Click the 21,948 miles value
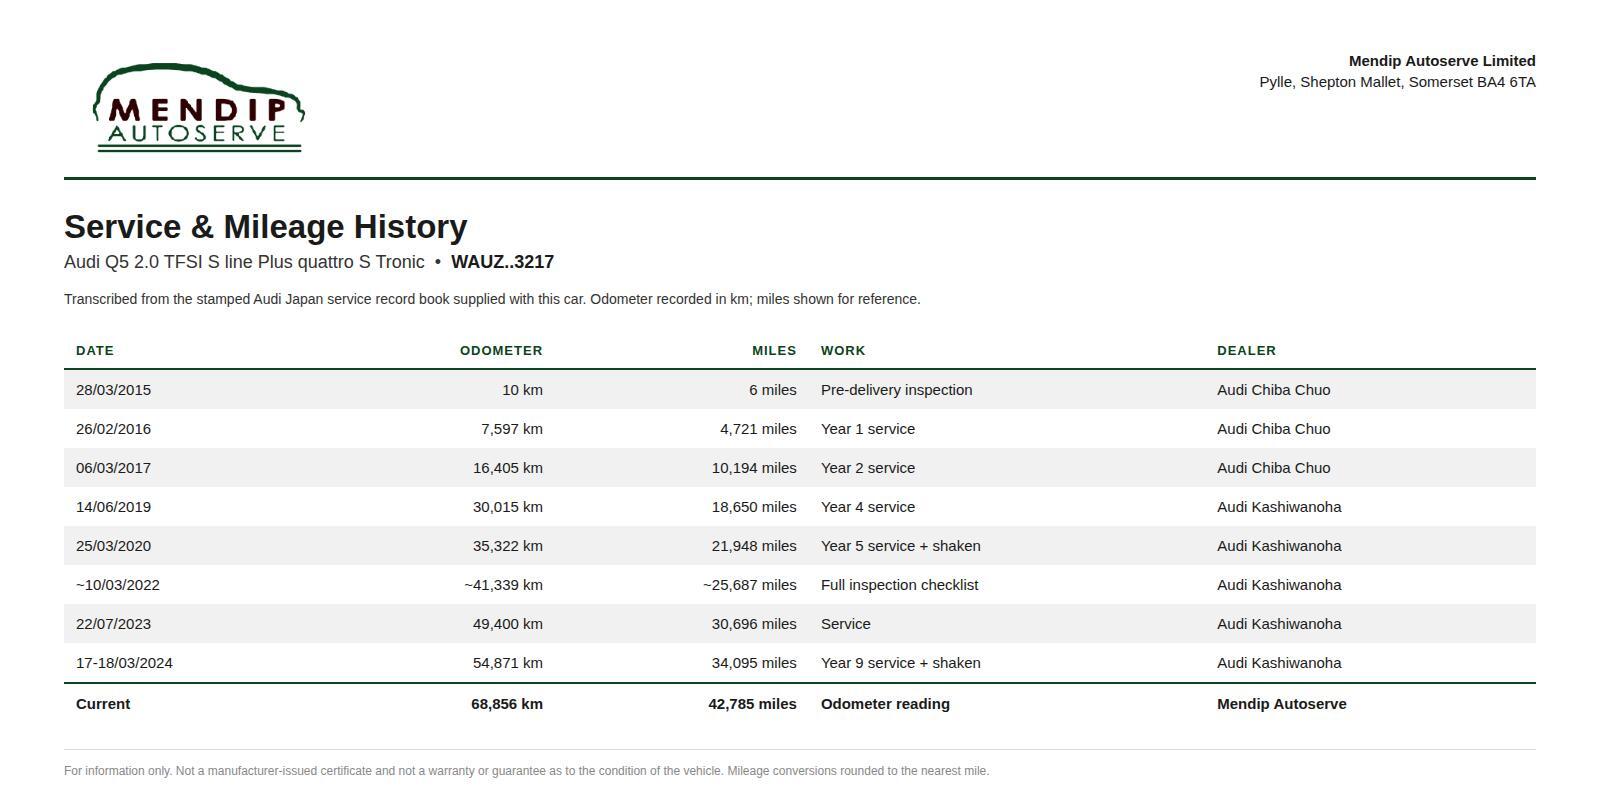The width and height of the screenshot is (1600, 808). pos(754,546)
